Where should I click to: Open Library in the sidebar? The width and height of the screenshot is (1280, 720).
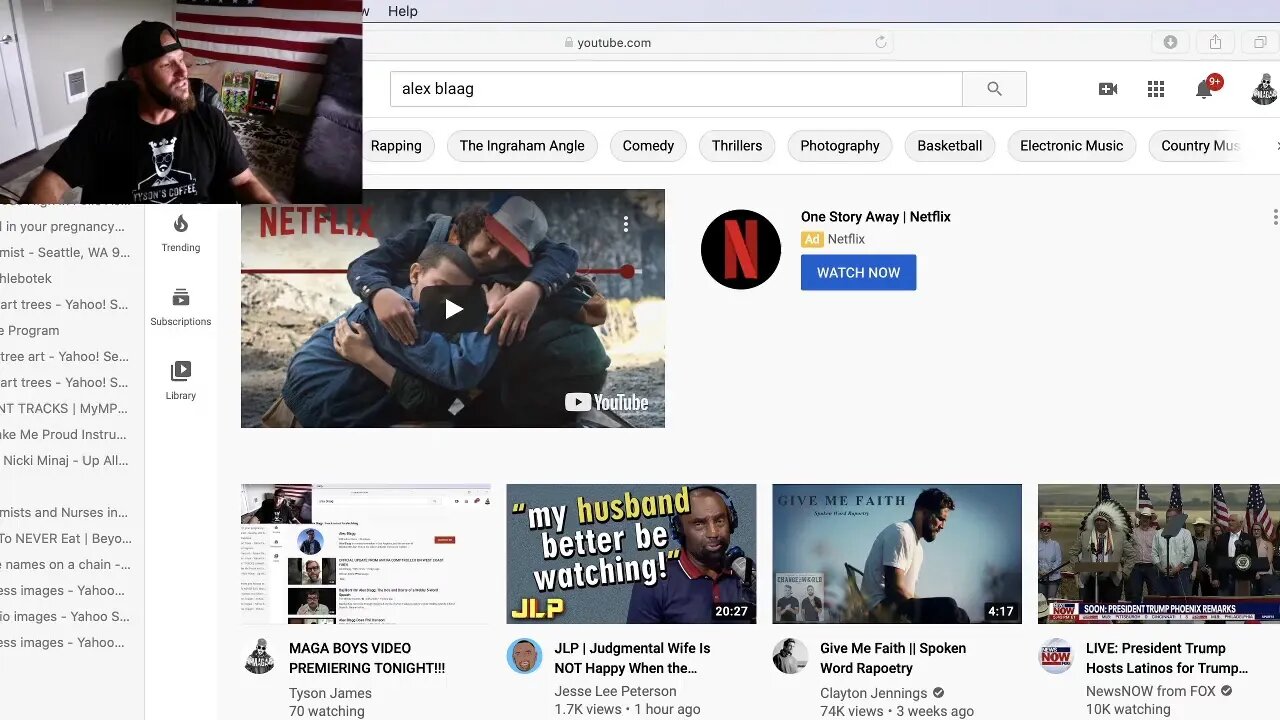[x=181, y=380]
